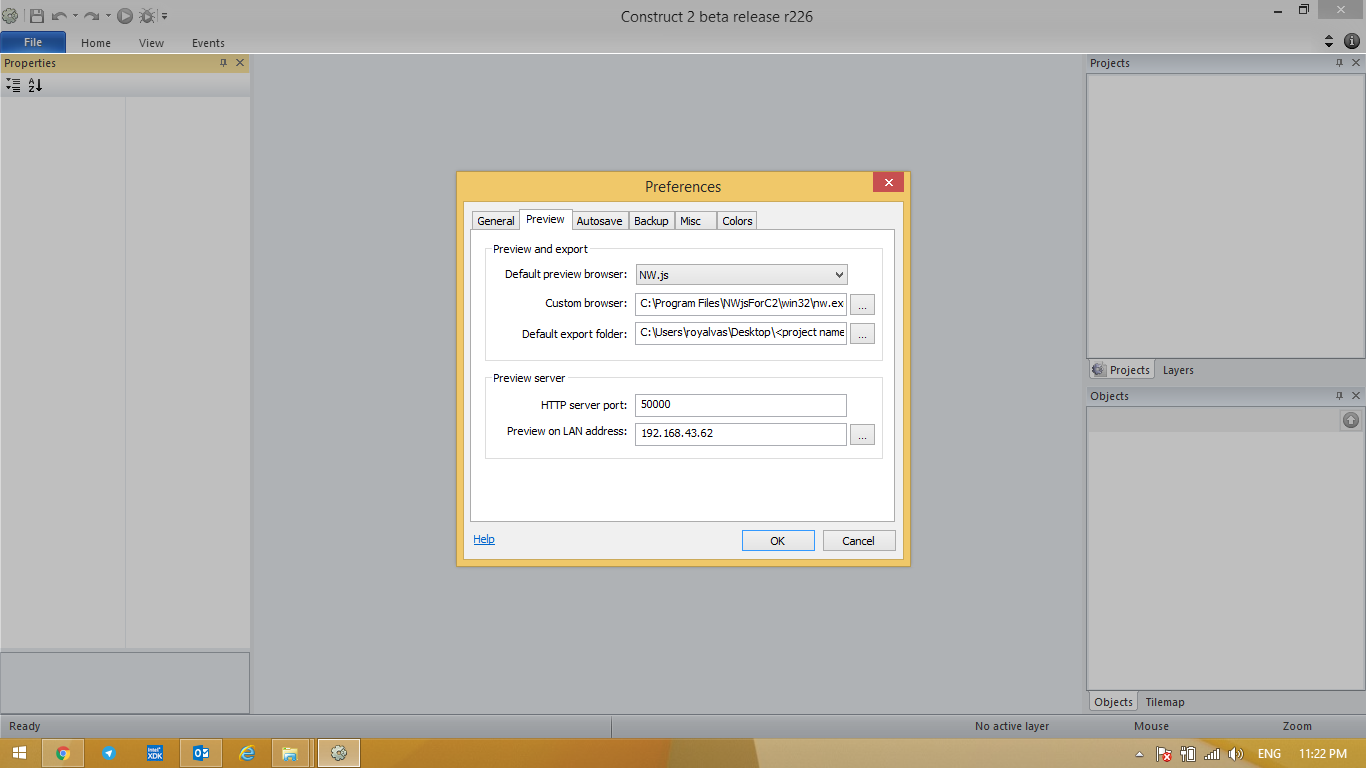The height and width of the screenshot is (768, 1366).
Task: Show hidden tray icons arrow
Action: click(1139, 754)
